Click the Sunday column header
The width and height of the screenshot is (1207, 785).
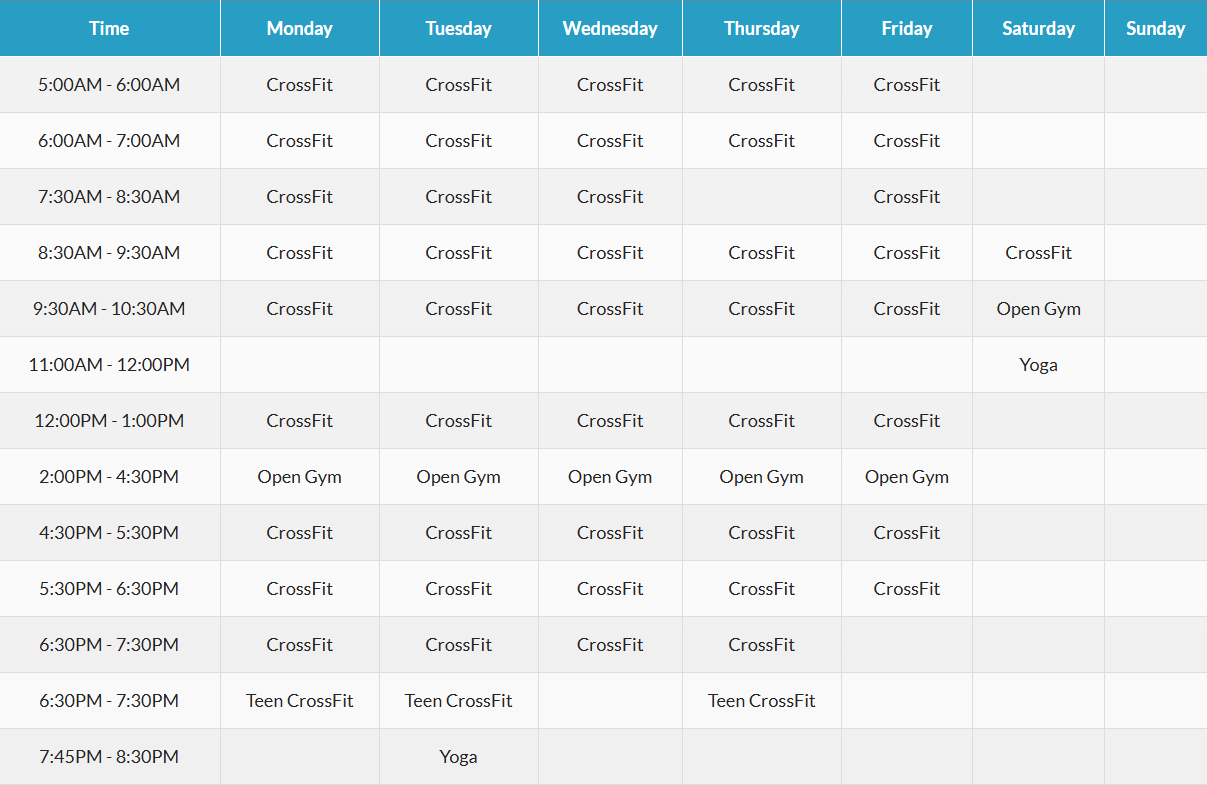[1155, 28]
